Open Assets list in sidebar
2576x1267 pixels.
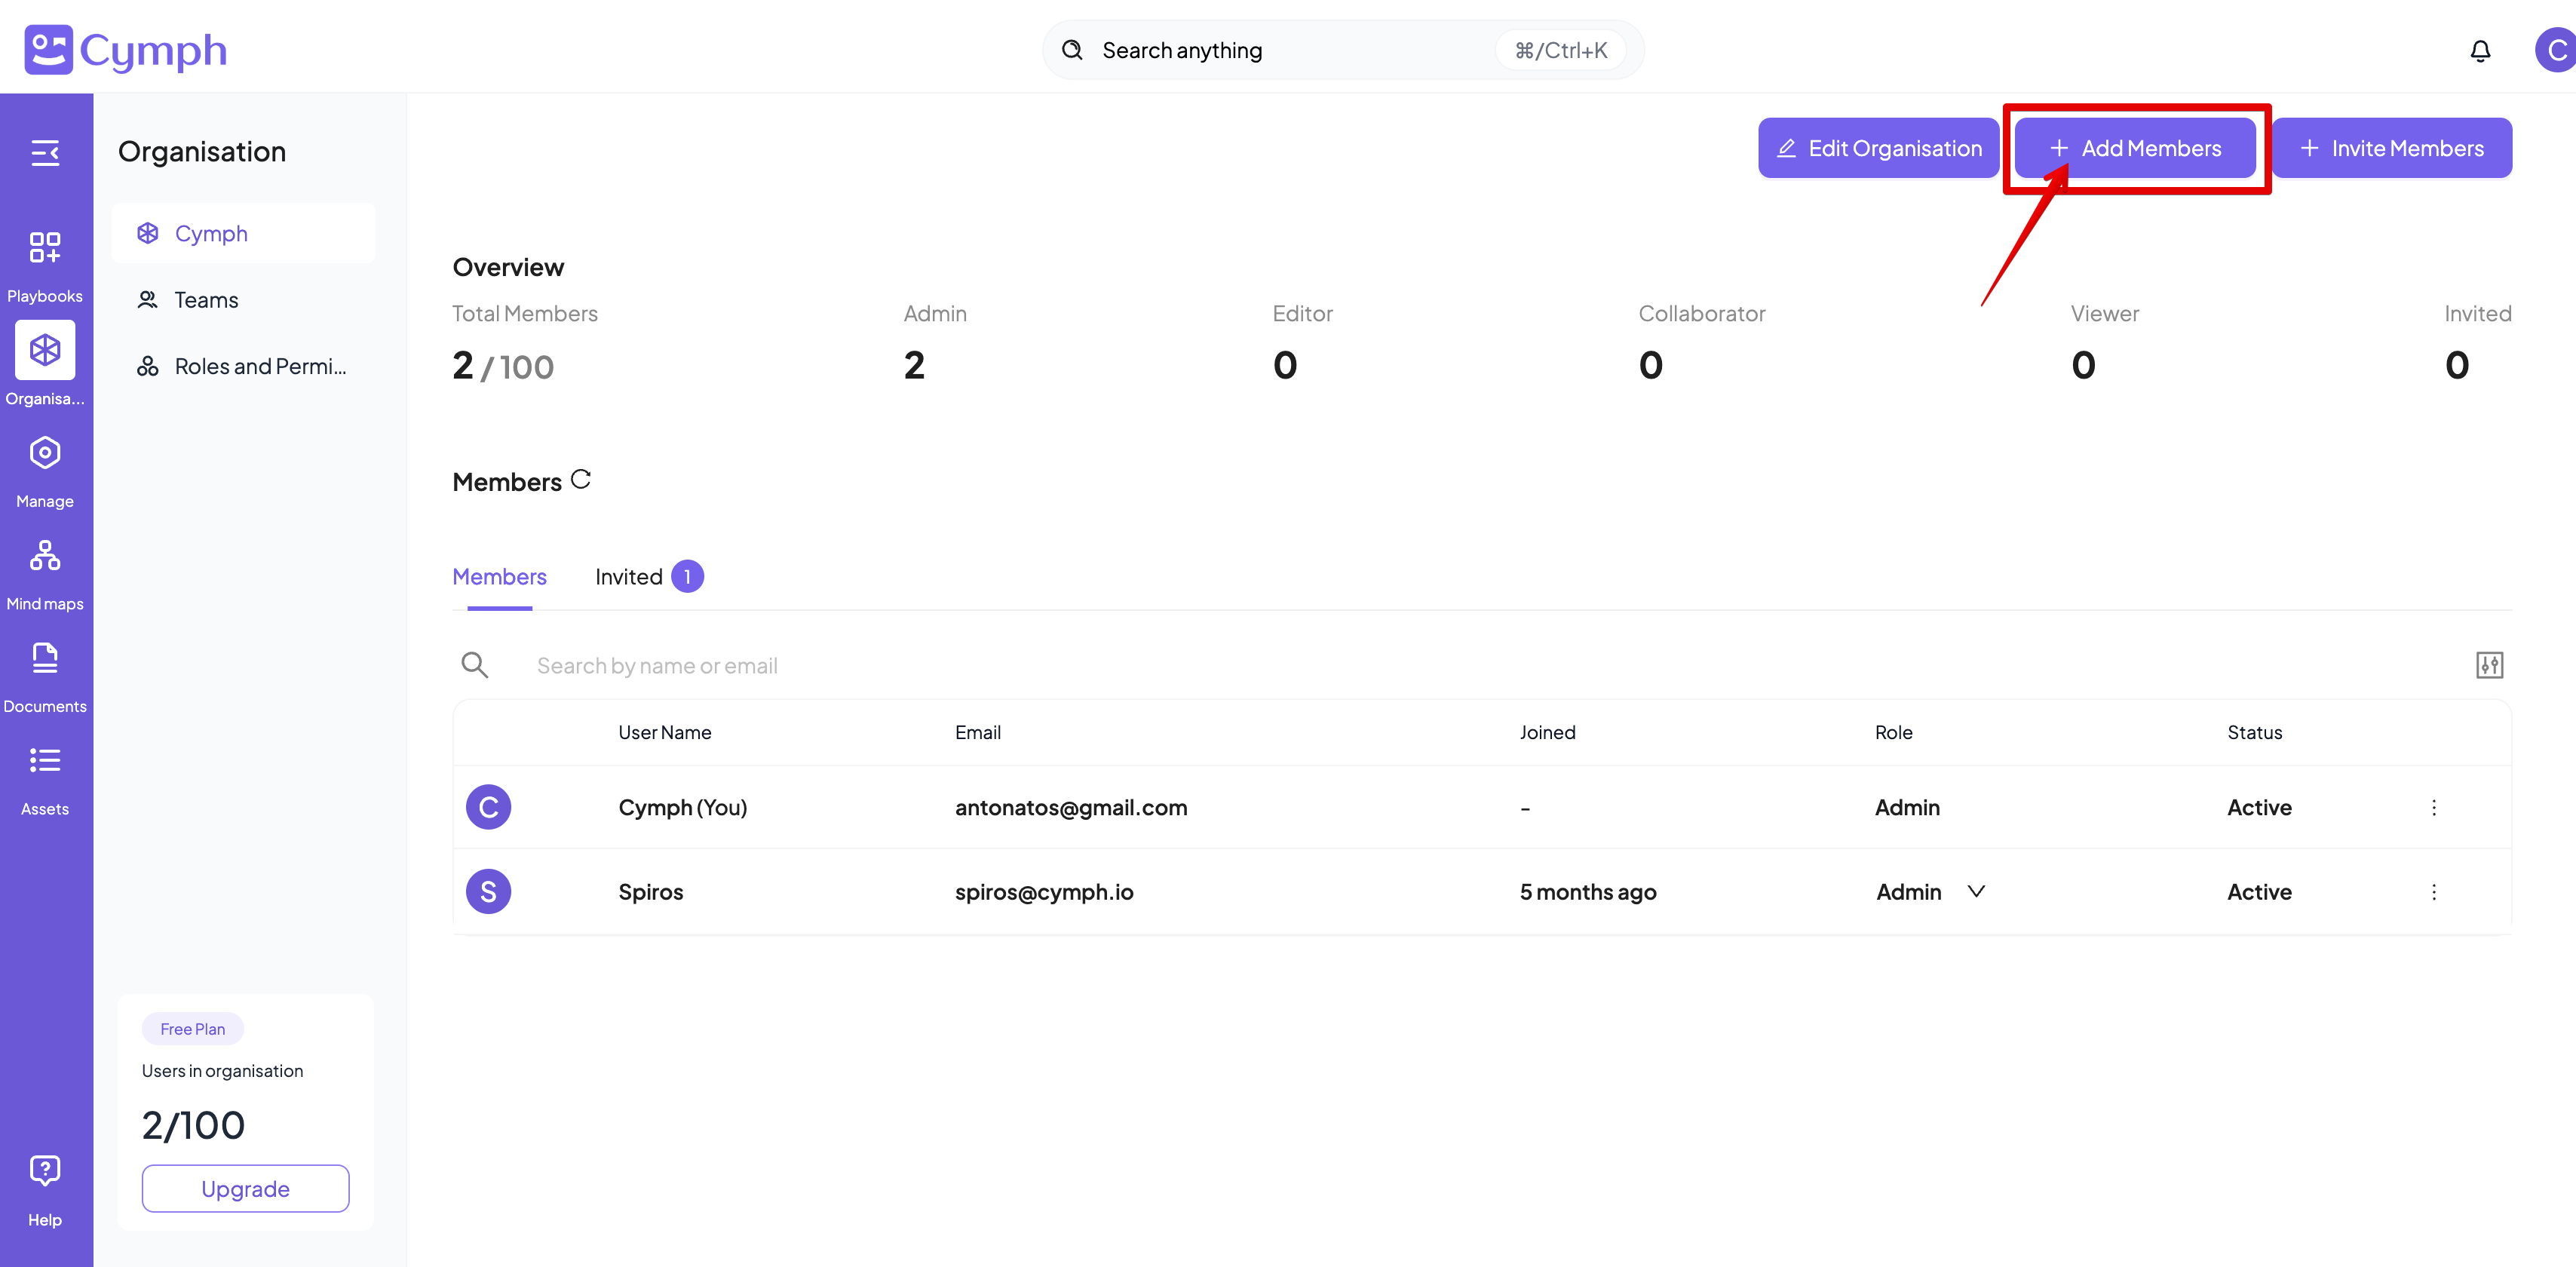pyautogui.click(x=45, y=778)
